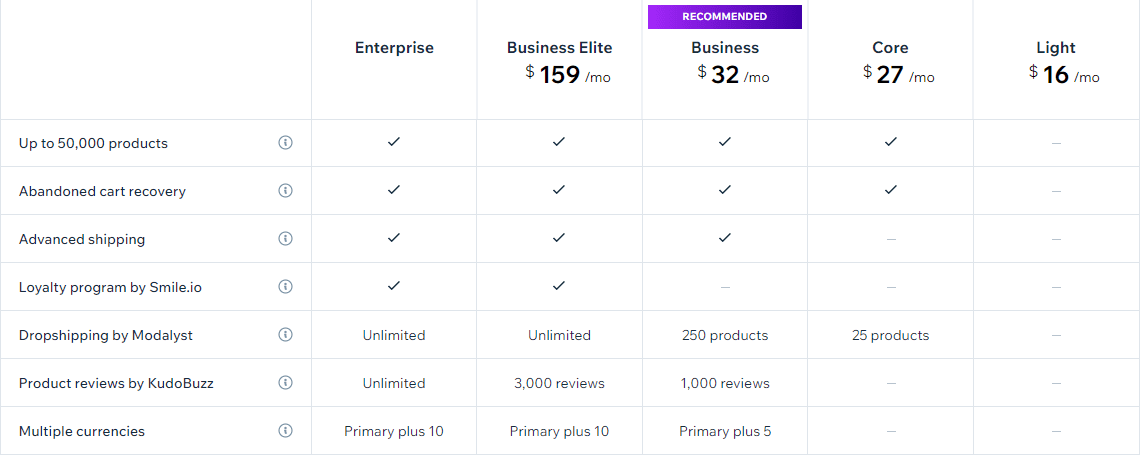This screenshot has height=455, width=1140.
Task: Click the Business plan $32 price
Action: tap(733, 74)
